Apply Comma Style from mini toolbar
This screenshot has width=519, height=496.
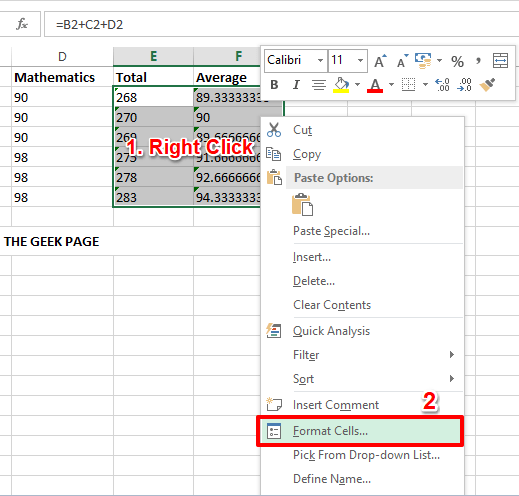click(x=478, y=61)
